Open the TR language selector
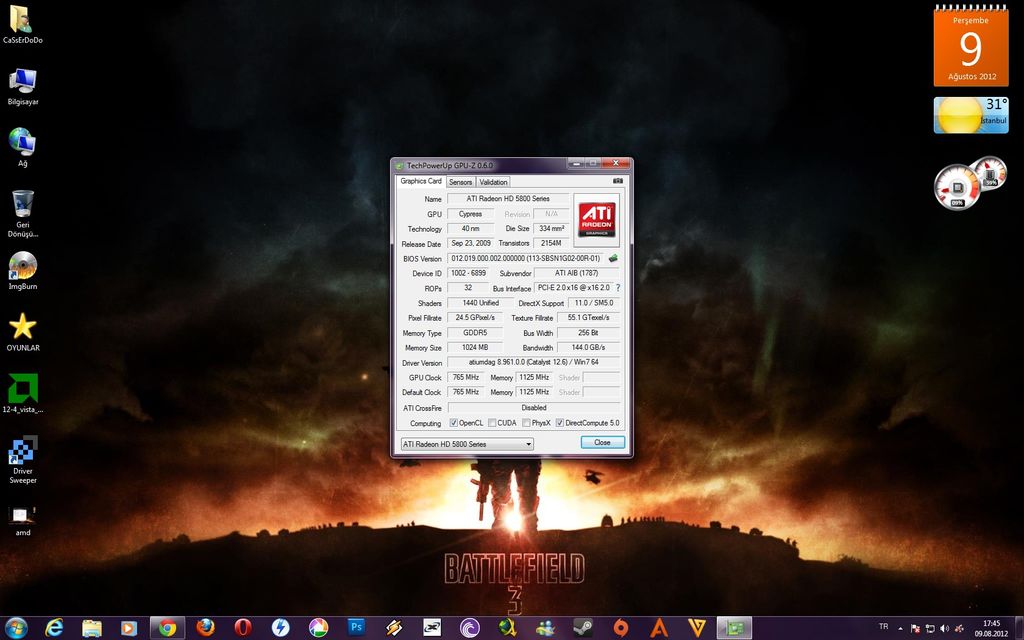Image resolution: width=1024 pixels, height=640 pixels. [884, 627]
